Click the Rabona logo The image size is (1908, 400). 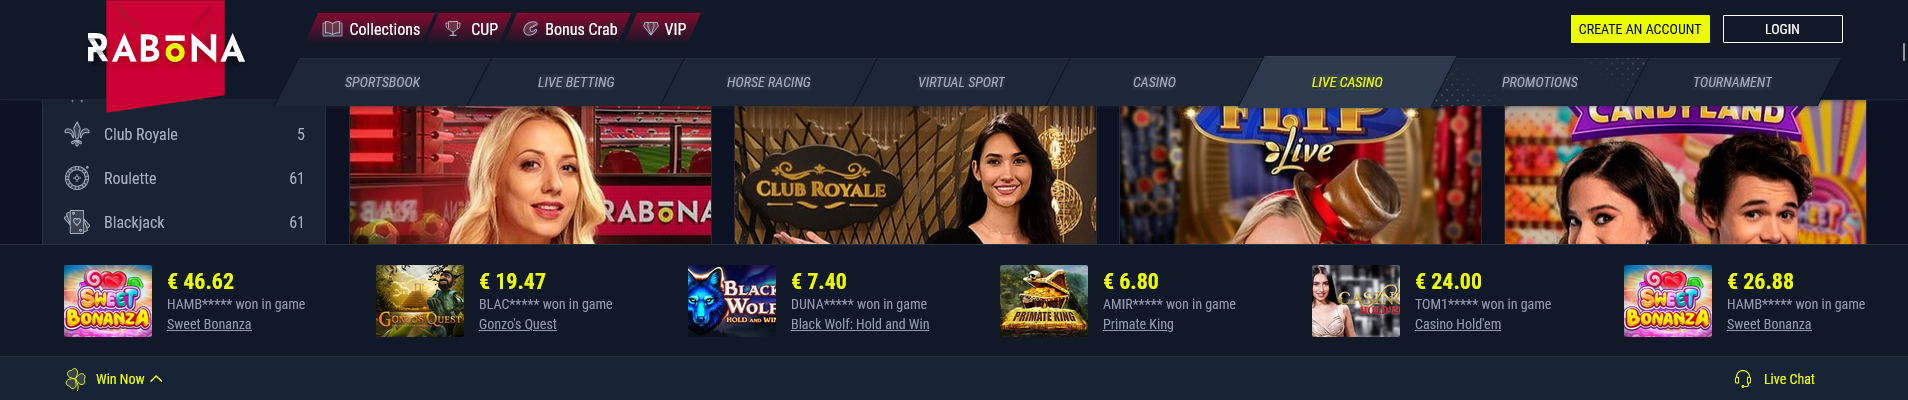(166, 48)
